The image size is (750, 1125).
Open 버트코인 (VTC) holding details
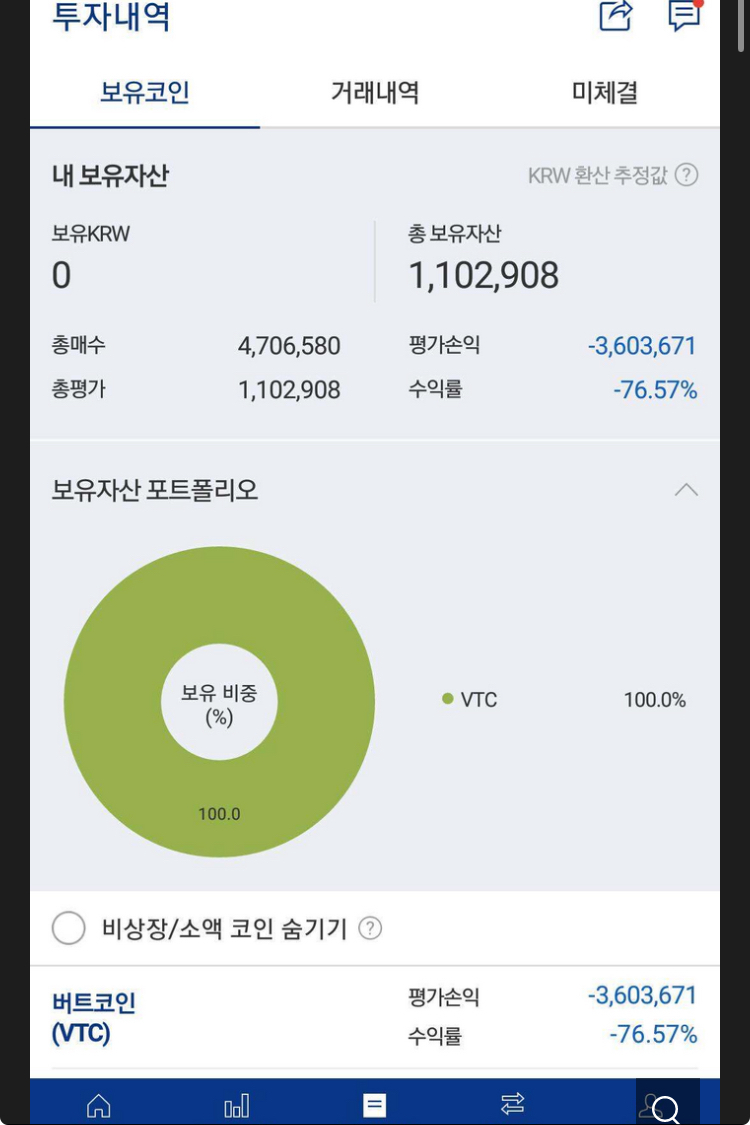tap(375, 1017)
